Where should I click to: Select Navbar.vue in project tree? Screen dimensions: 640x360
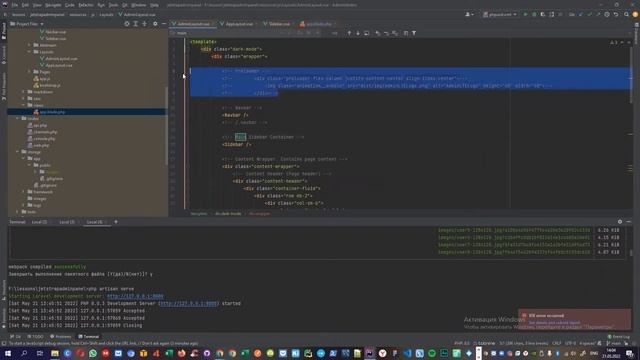(x=56, y=32)
